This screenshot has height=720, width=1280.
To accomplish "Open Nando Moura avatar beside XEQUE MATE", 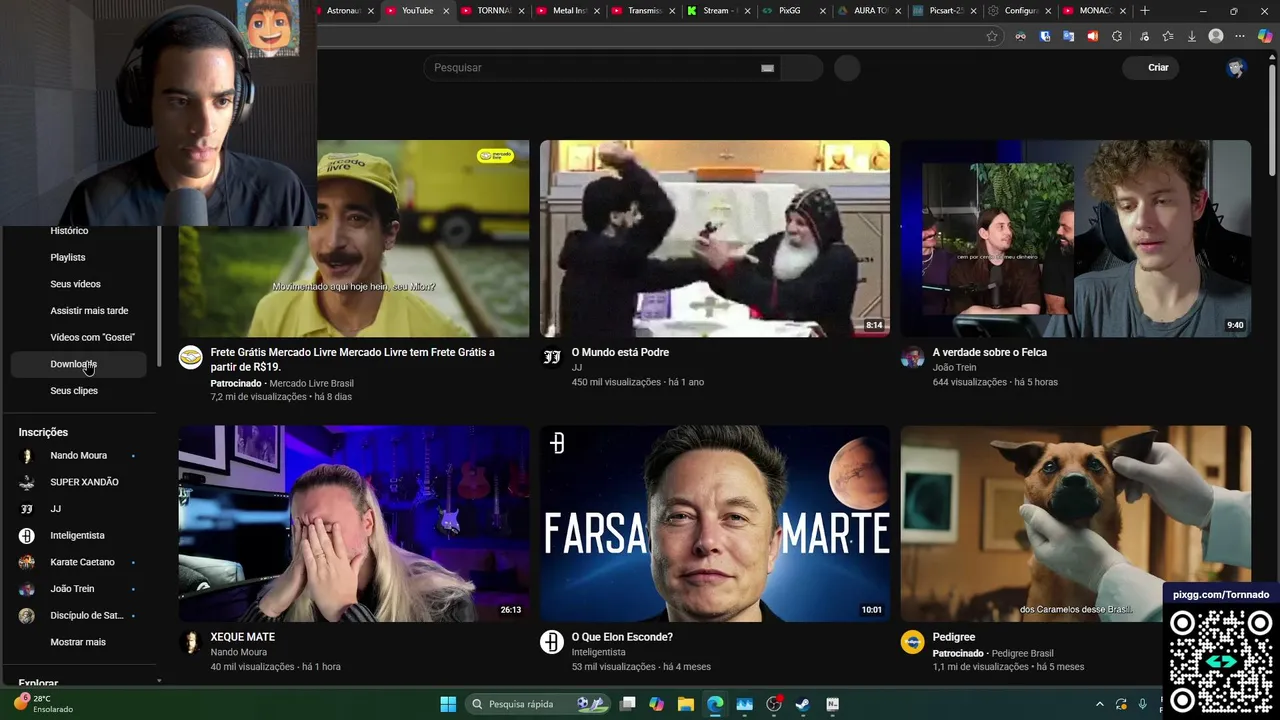I will [x=190, y=642].
